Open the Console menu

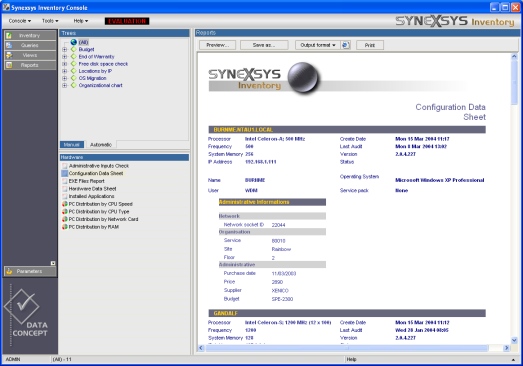click(20, 21)
